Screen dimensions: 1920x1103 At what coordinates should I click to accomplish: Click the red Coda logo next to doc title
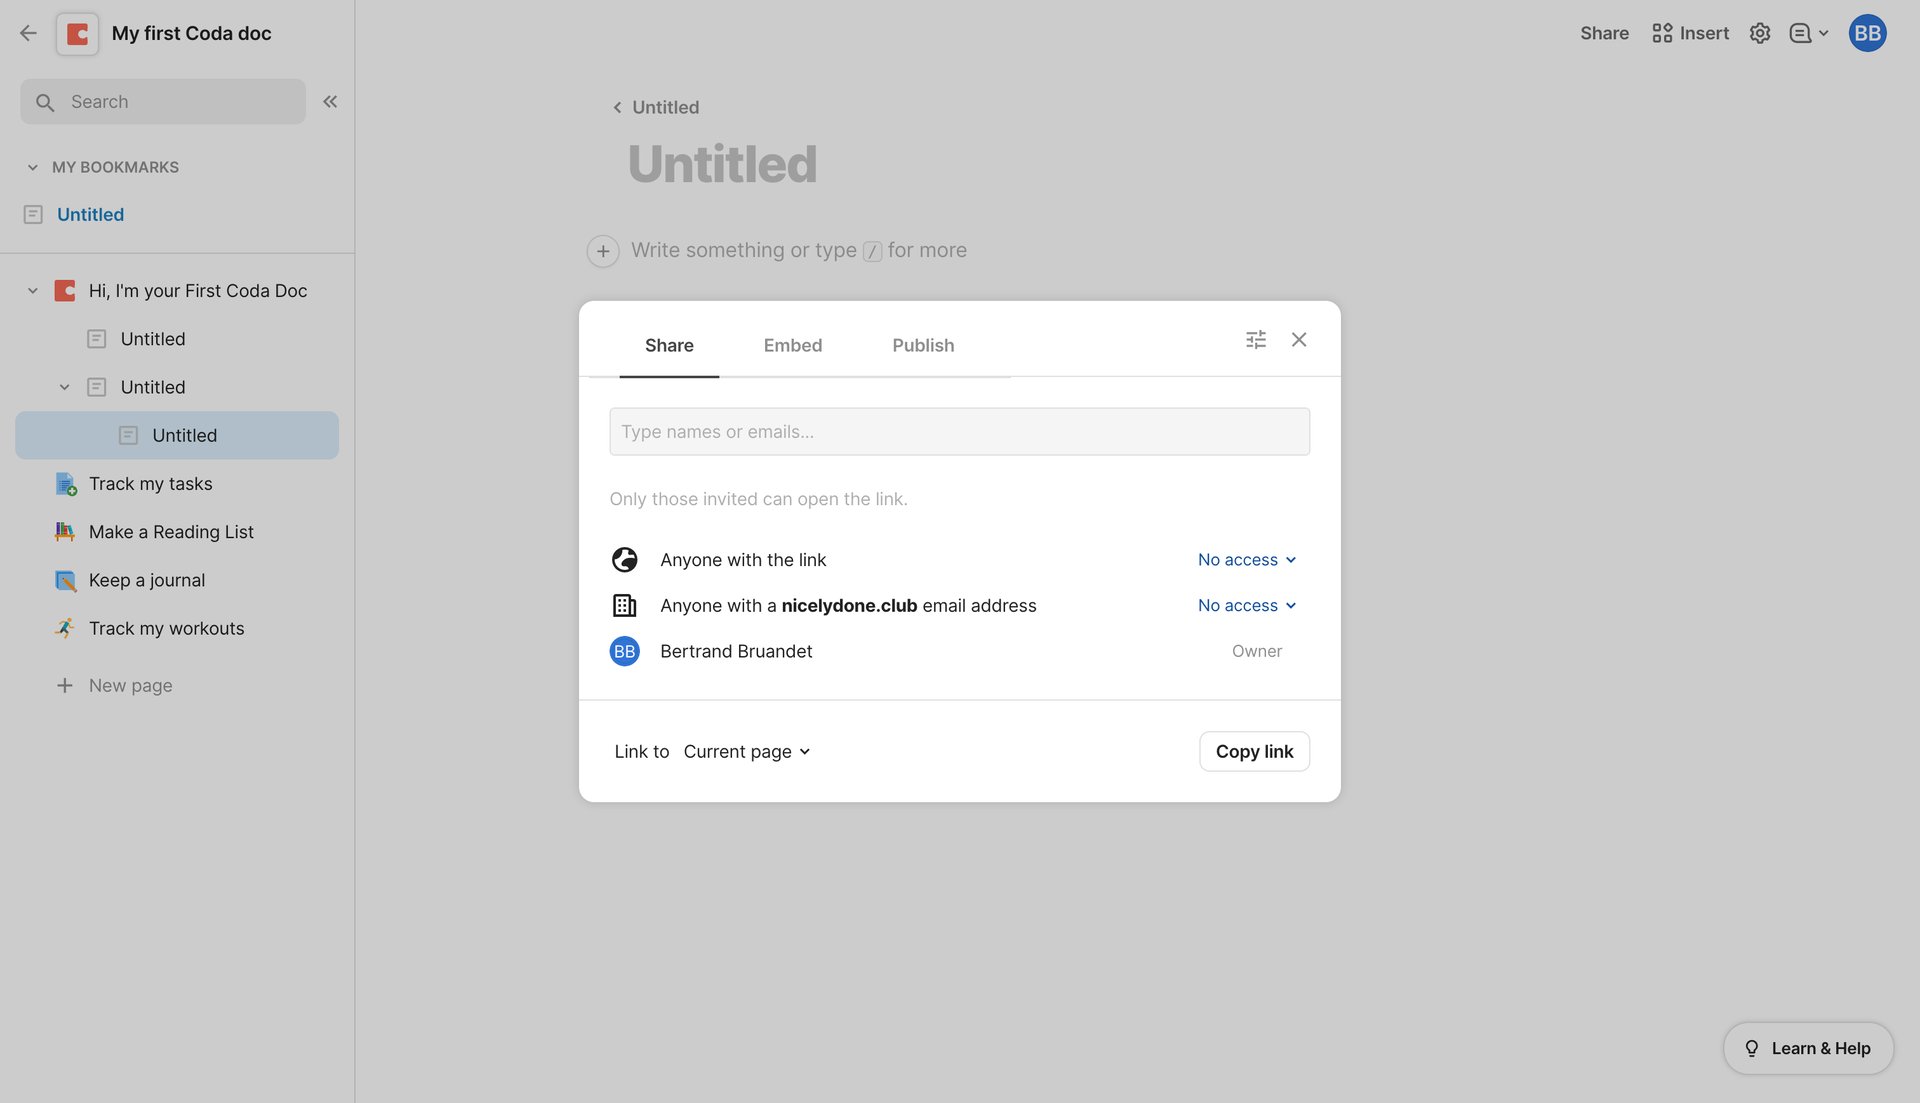pyautogui.click(x=77, y=32)
